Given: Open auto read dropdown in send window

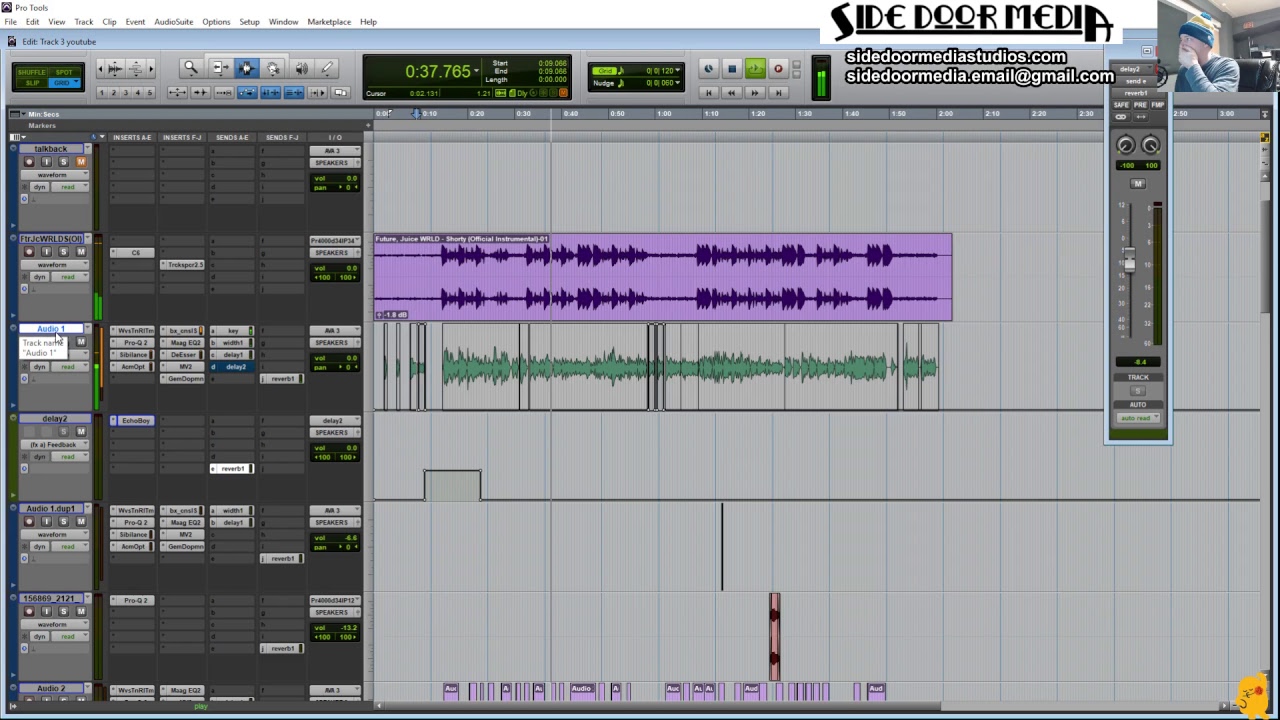Looking at the screenshot, I should click(x=1138, y=418).
